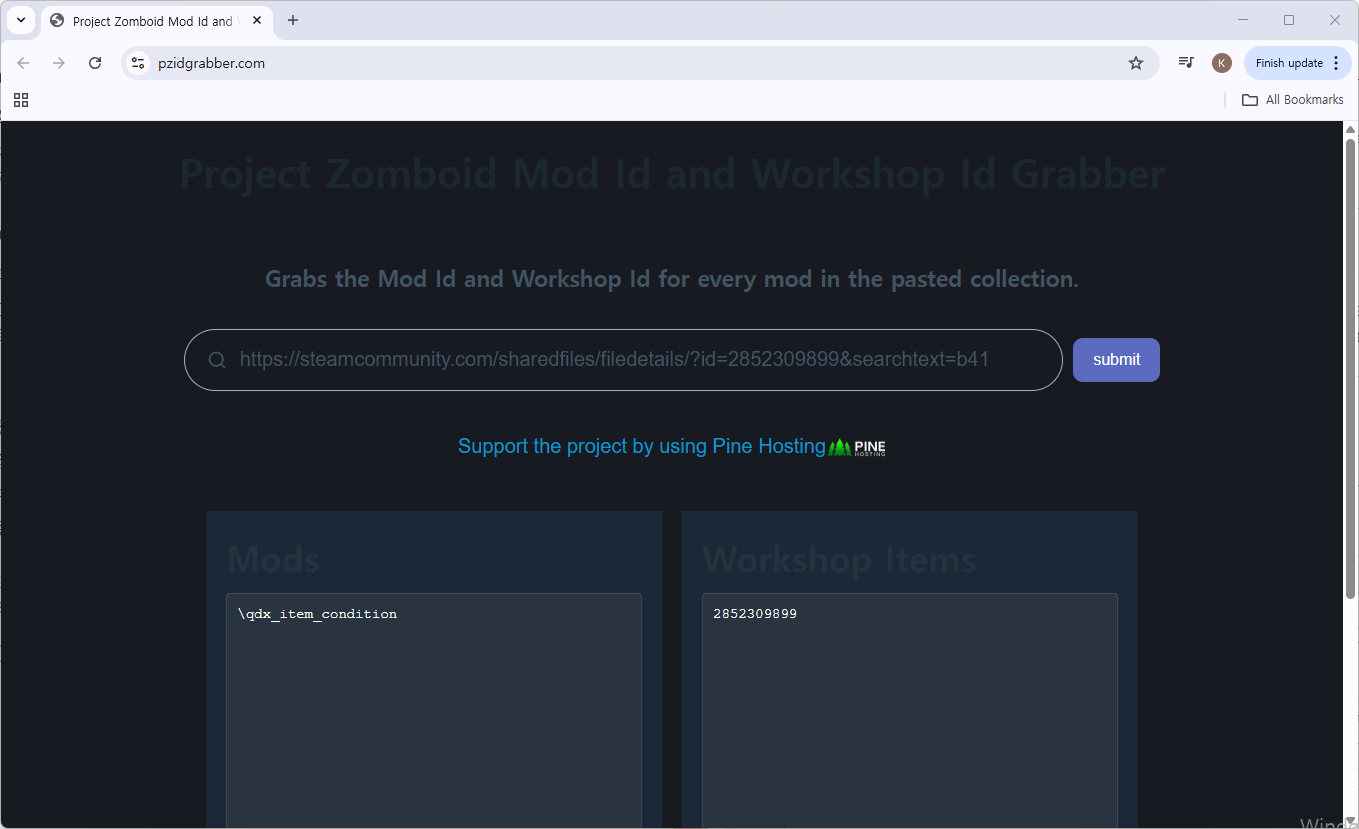Click the page scrollbar up arrow
Viewport: 1359px width, 829px height.
1350,129
